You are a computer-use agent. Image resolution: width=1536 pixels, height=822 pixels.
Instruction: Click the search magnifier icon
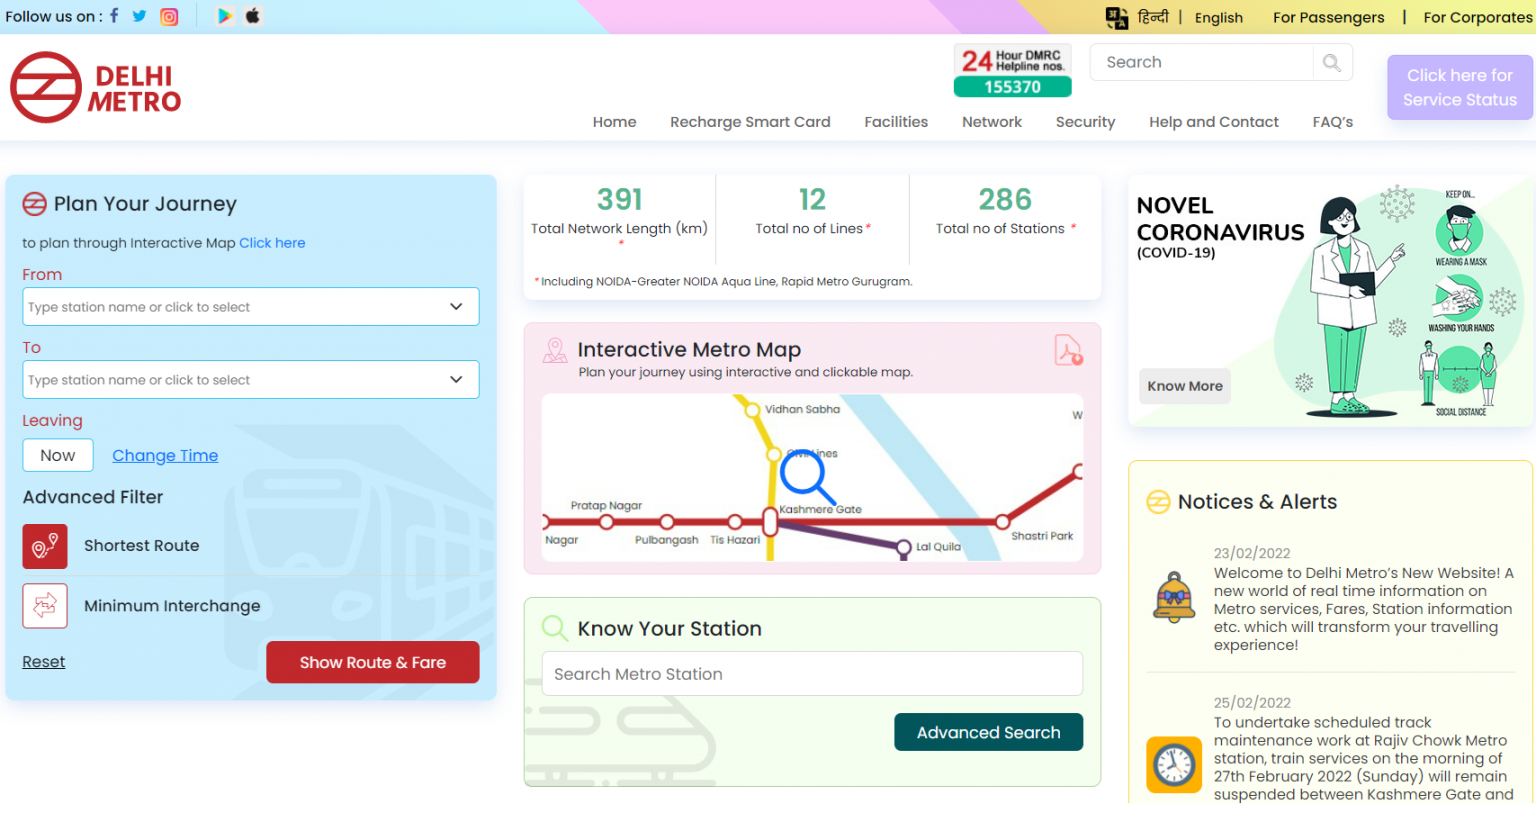1331,62
